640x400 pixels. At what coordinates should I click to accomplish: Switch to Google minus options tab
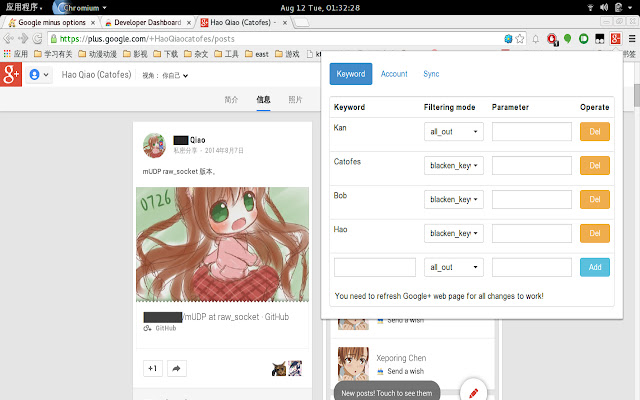51,22
